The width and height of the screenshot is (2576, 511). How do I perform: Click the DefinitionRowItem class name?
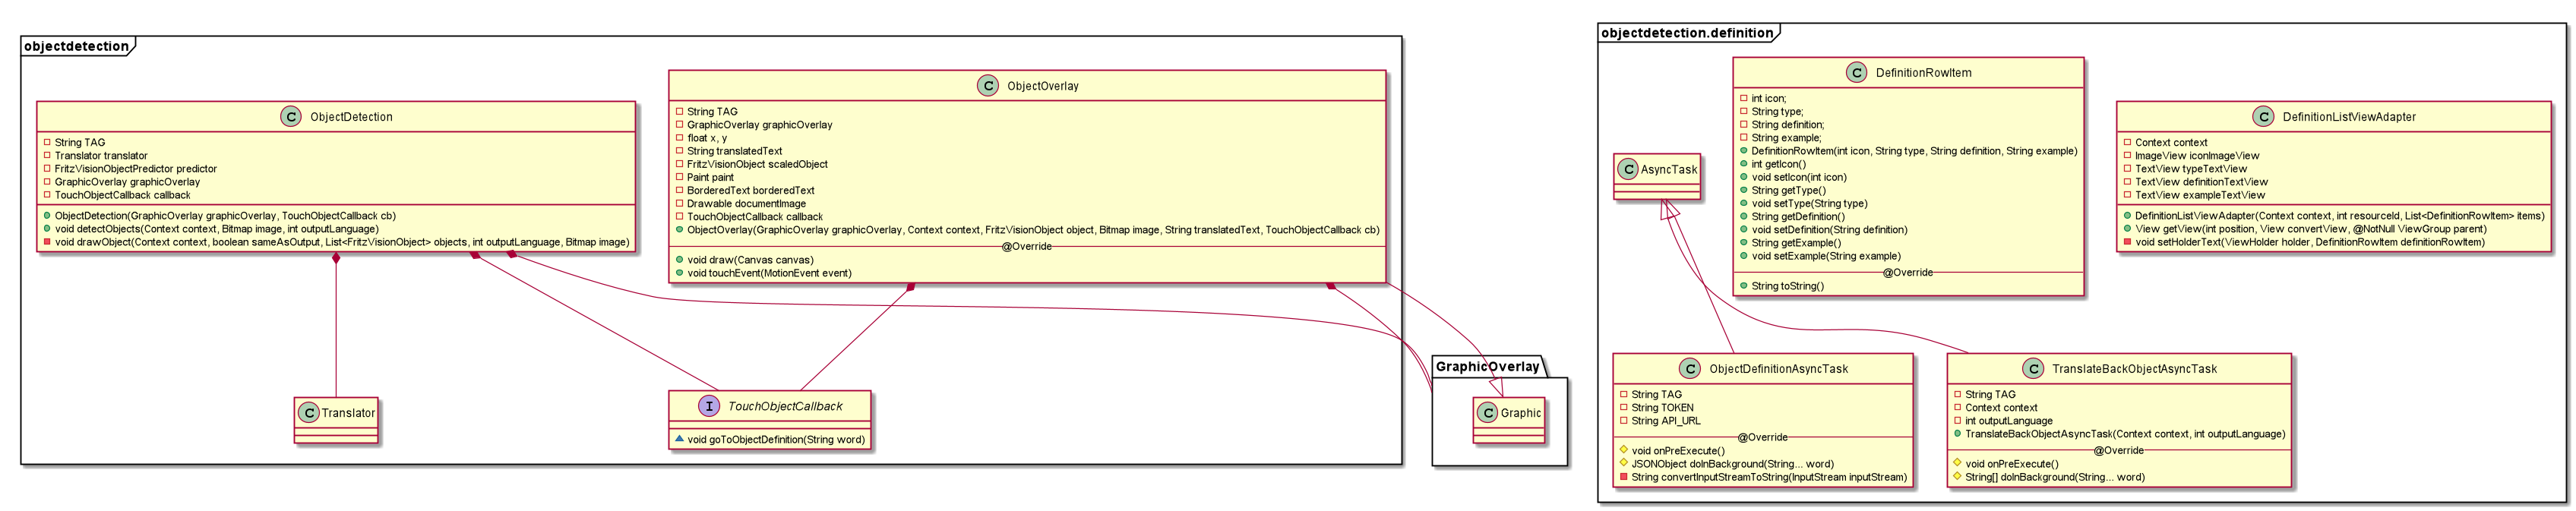pyautogui.click(x=1924, y=73)
